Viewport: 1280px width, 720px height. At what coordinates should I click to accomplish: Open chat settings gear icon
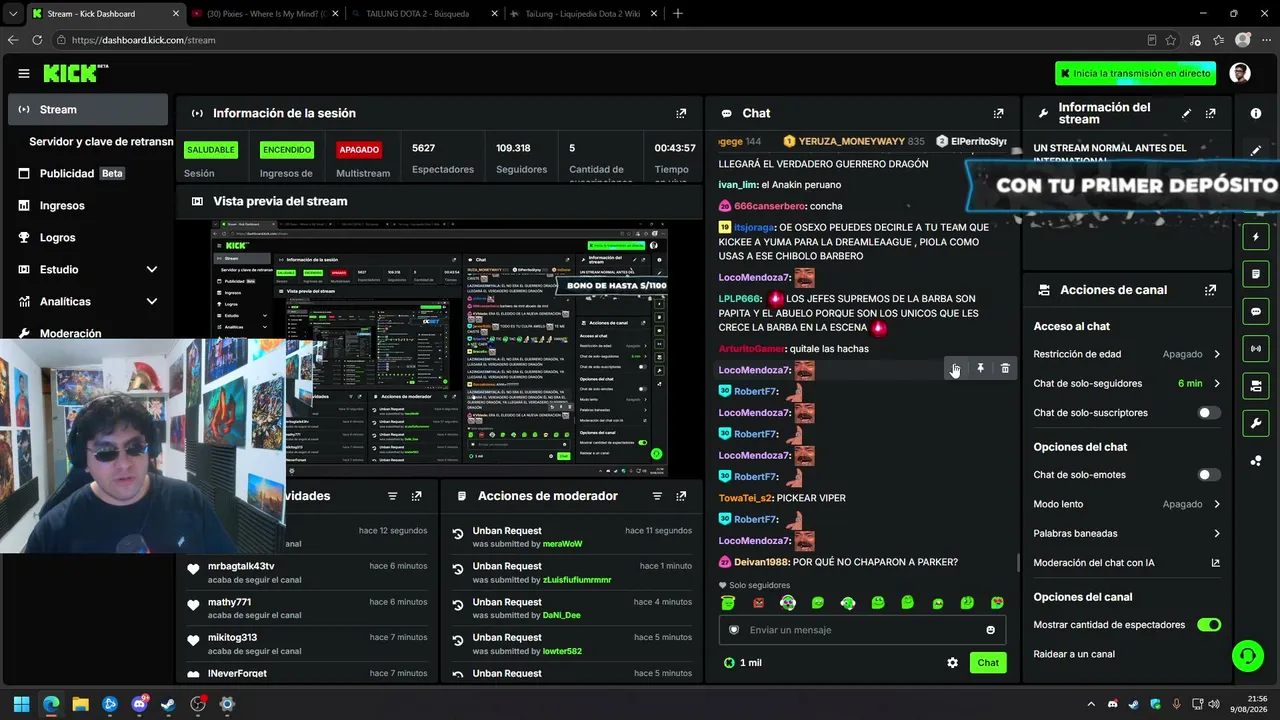pos(952,663)
